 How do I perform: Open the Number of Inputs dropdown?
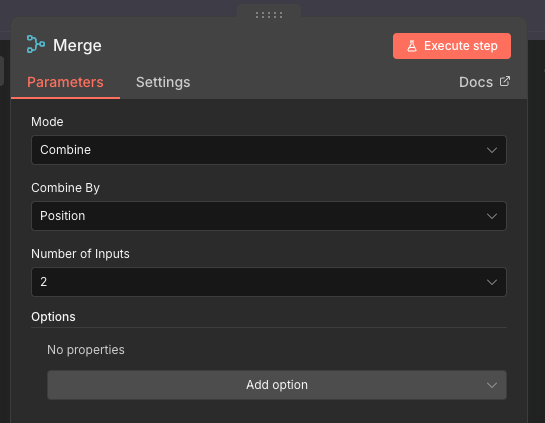click(269, 282)
